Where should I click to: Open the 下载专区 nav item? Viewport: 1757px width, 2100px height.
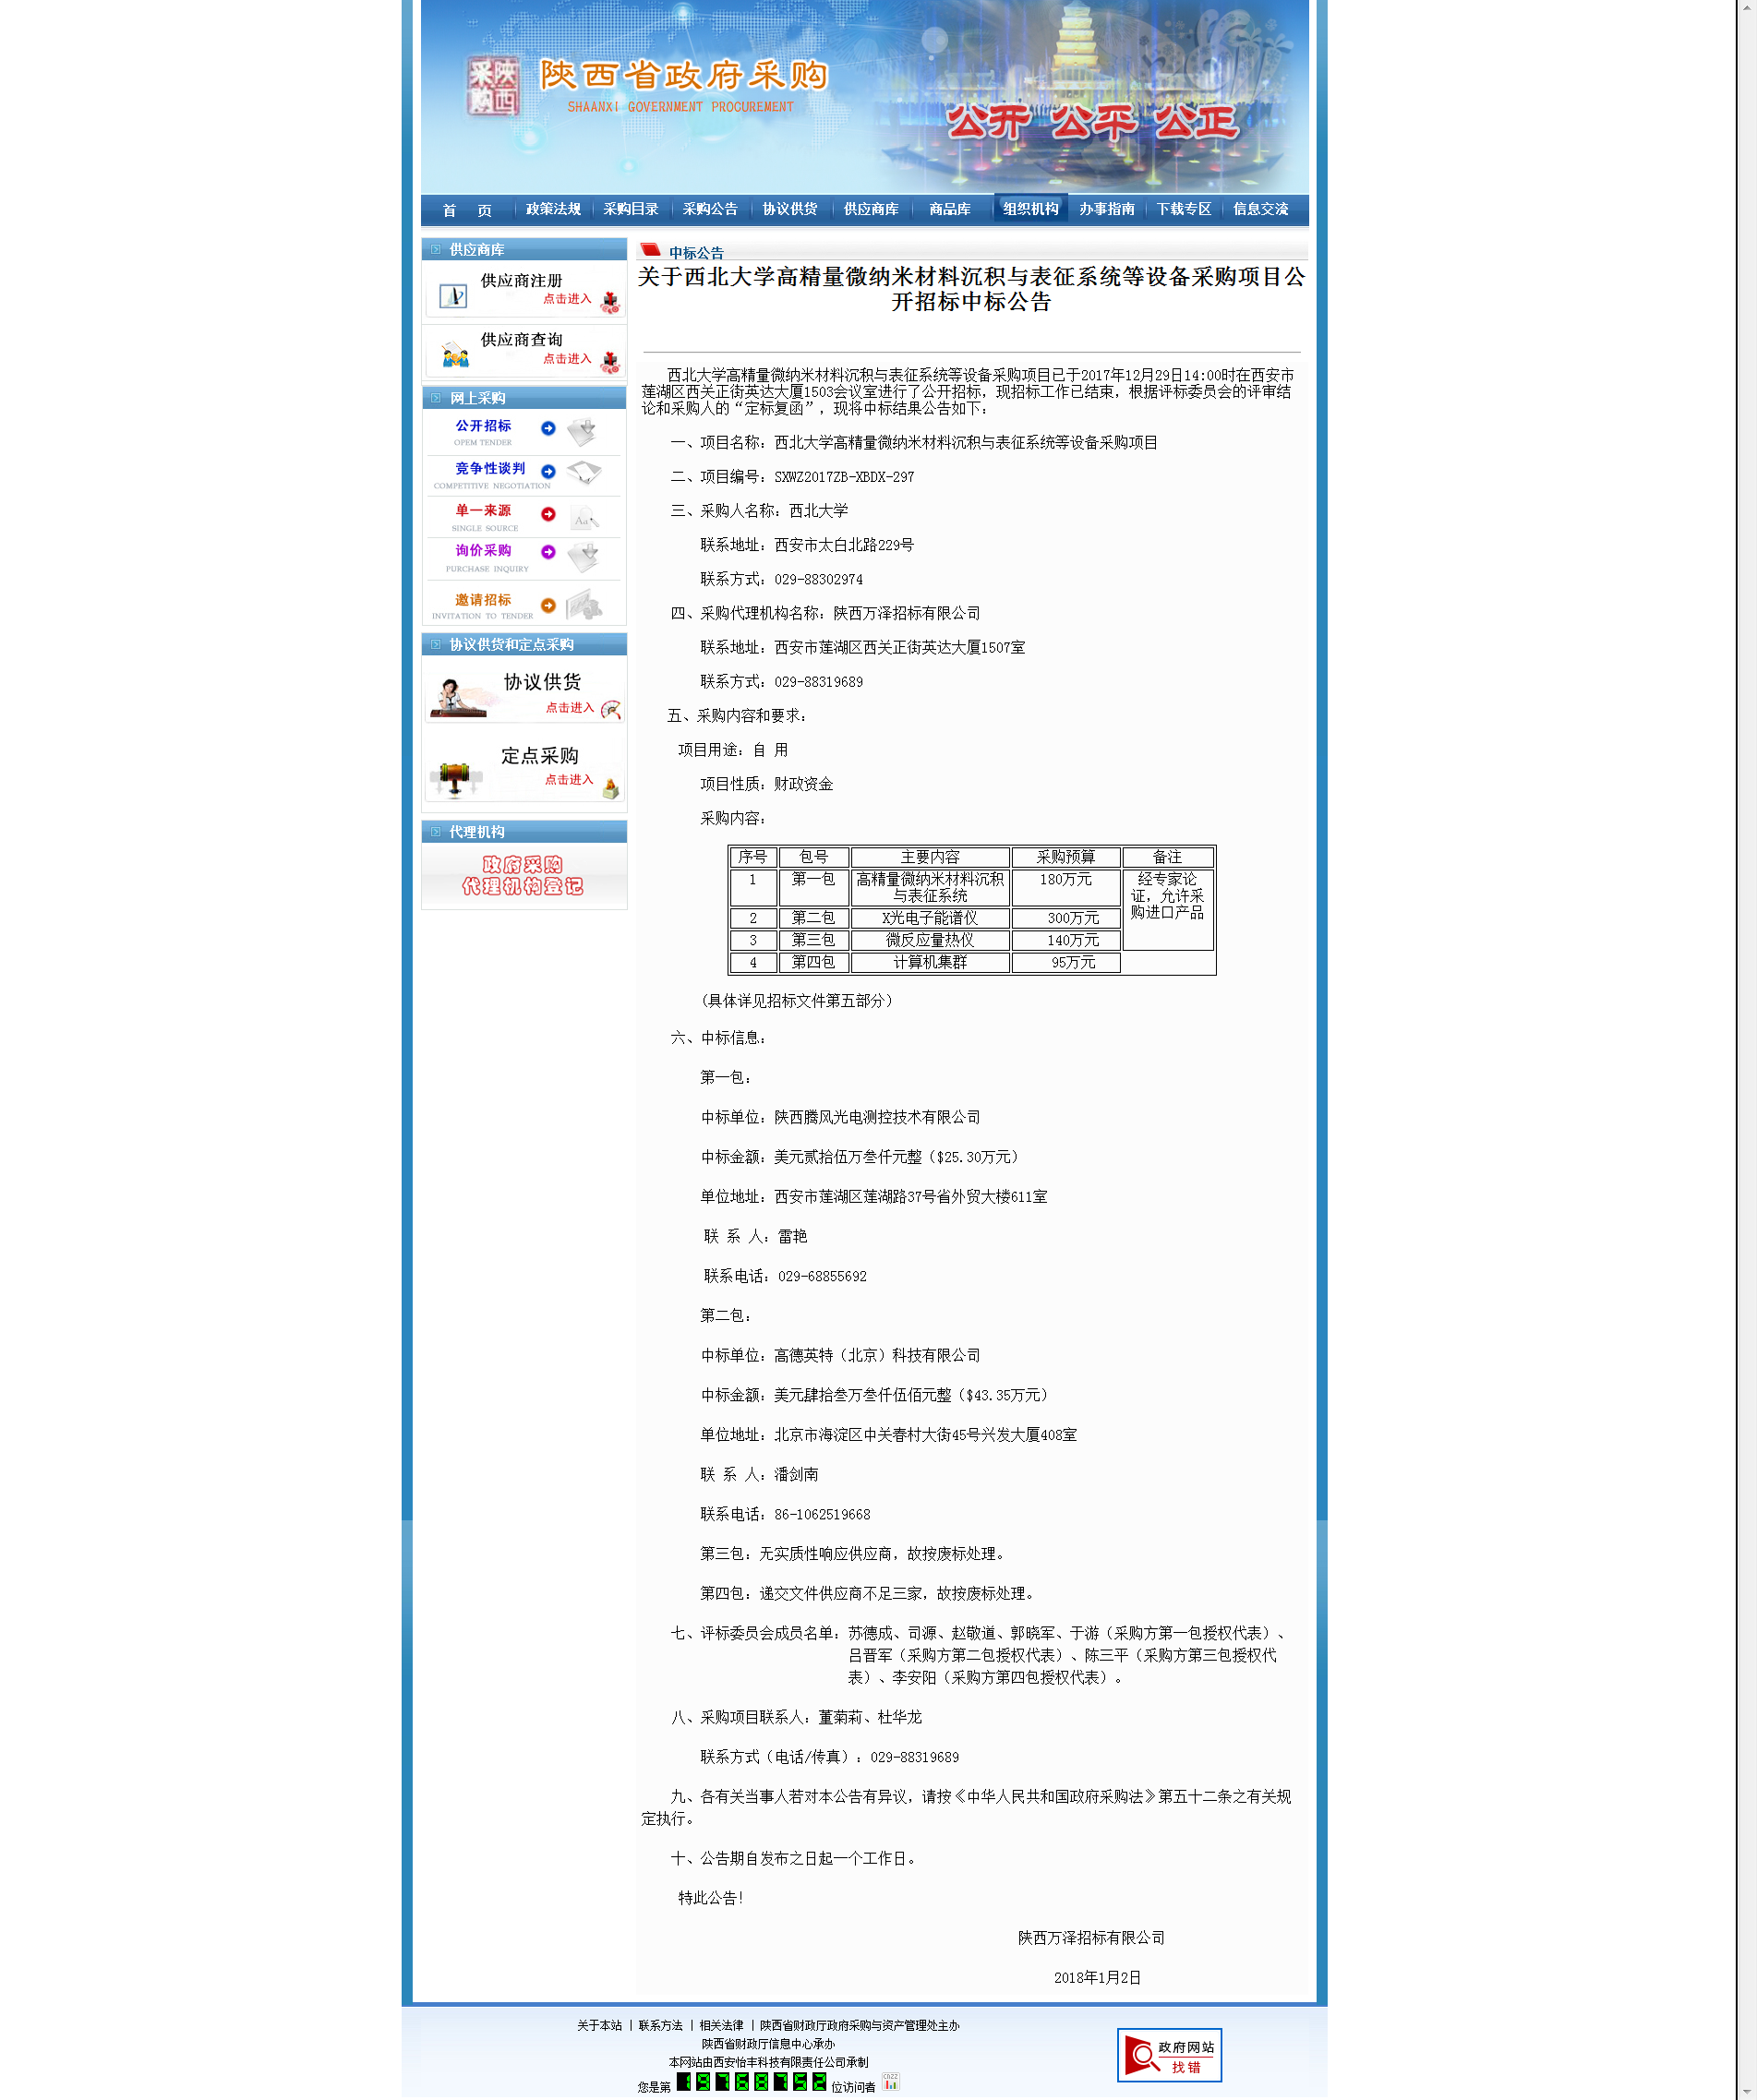tap(1184, 209)
